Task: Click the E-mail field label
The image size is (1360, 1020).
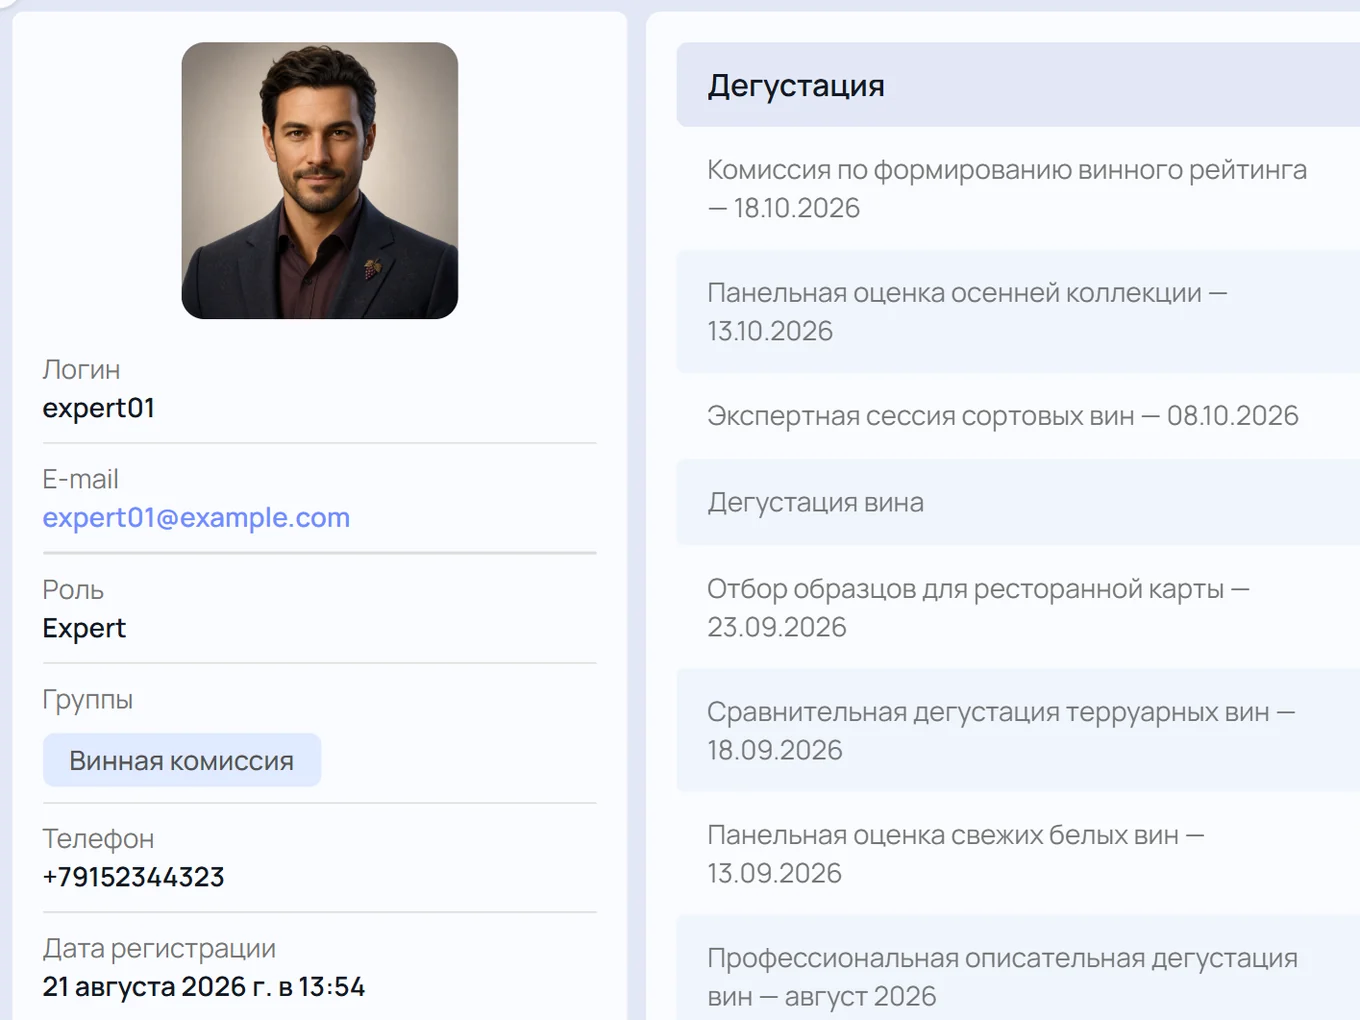Action: pyautogui.click(x=81, y=480)
